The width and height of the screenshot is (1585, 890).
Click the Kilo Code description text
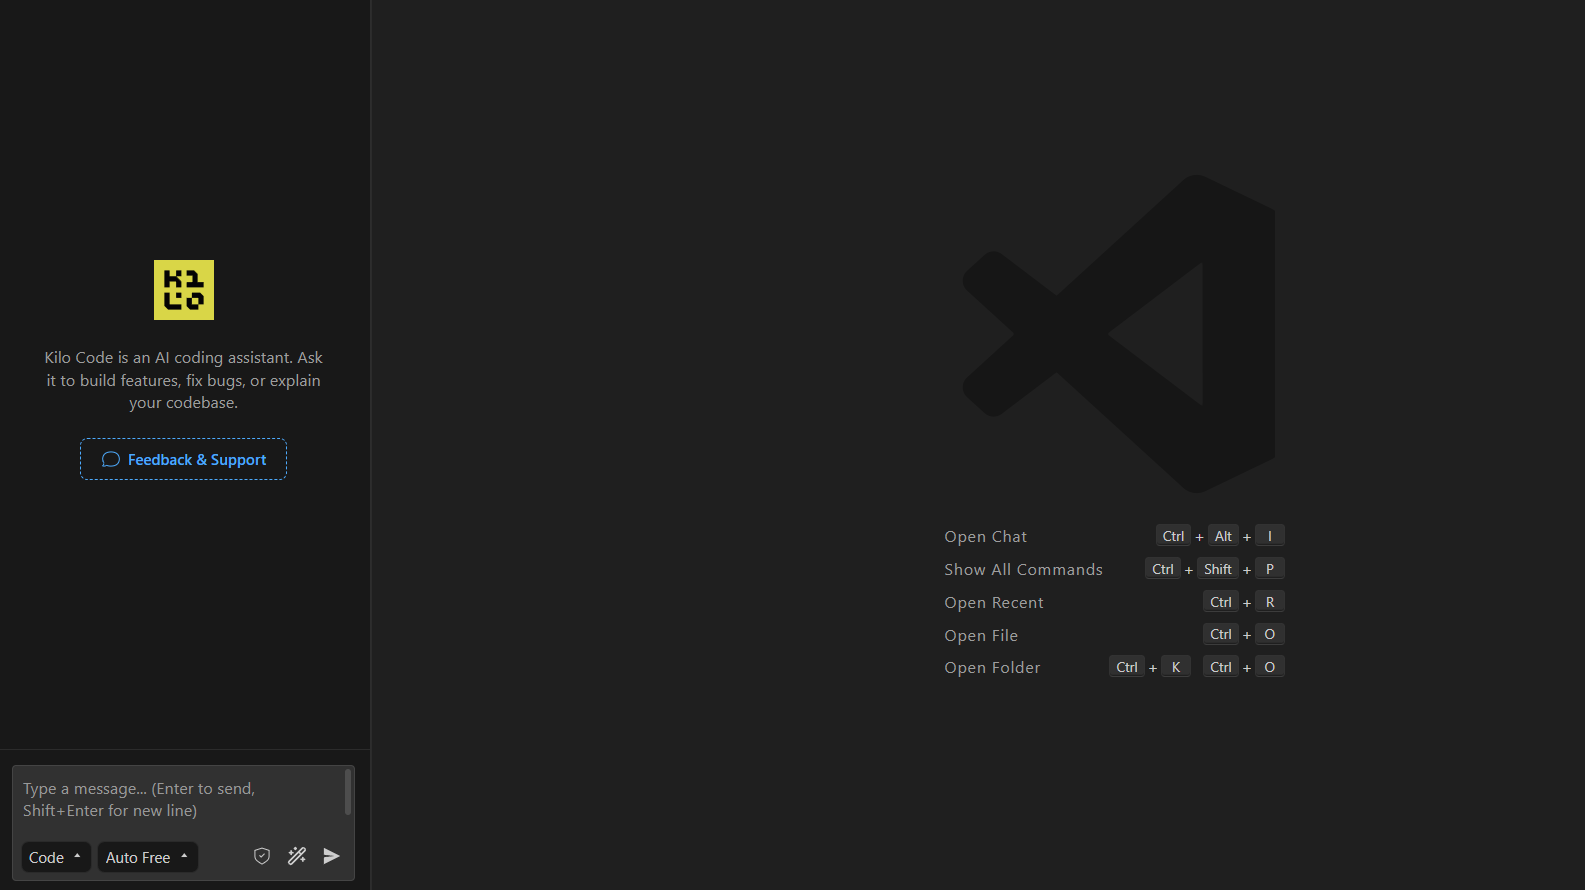(184, 380)
